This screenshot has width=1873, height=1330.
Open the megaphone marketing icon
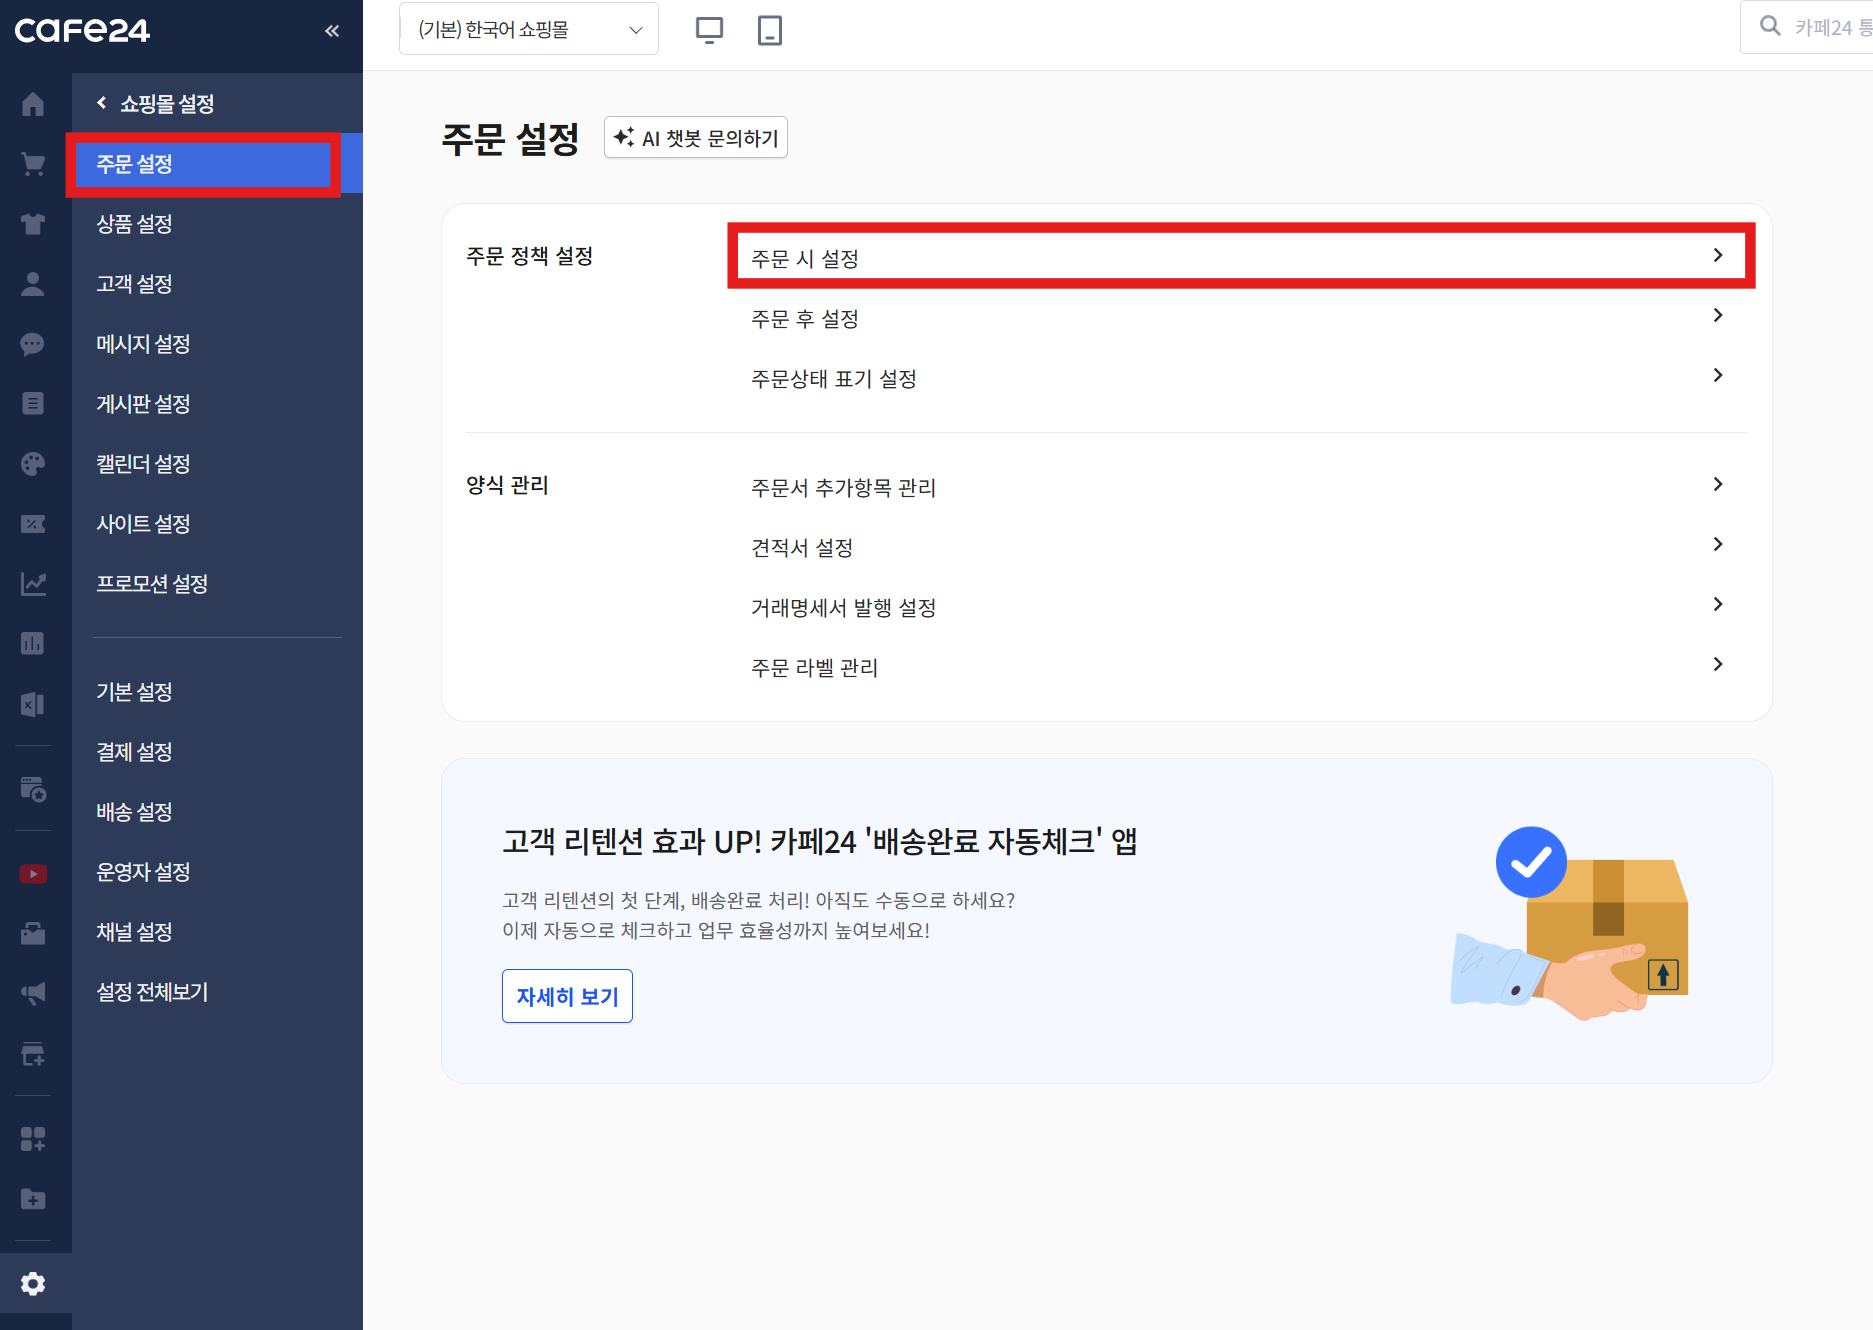click(x=33, y=993)
